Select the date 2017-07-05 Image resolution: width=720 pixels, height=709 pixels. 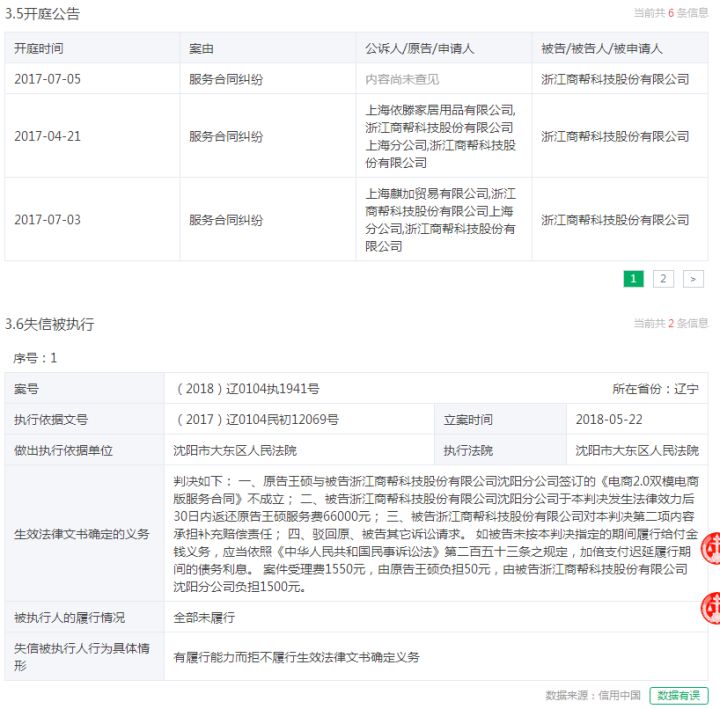point(47,79)
